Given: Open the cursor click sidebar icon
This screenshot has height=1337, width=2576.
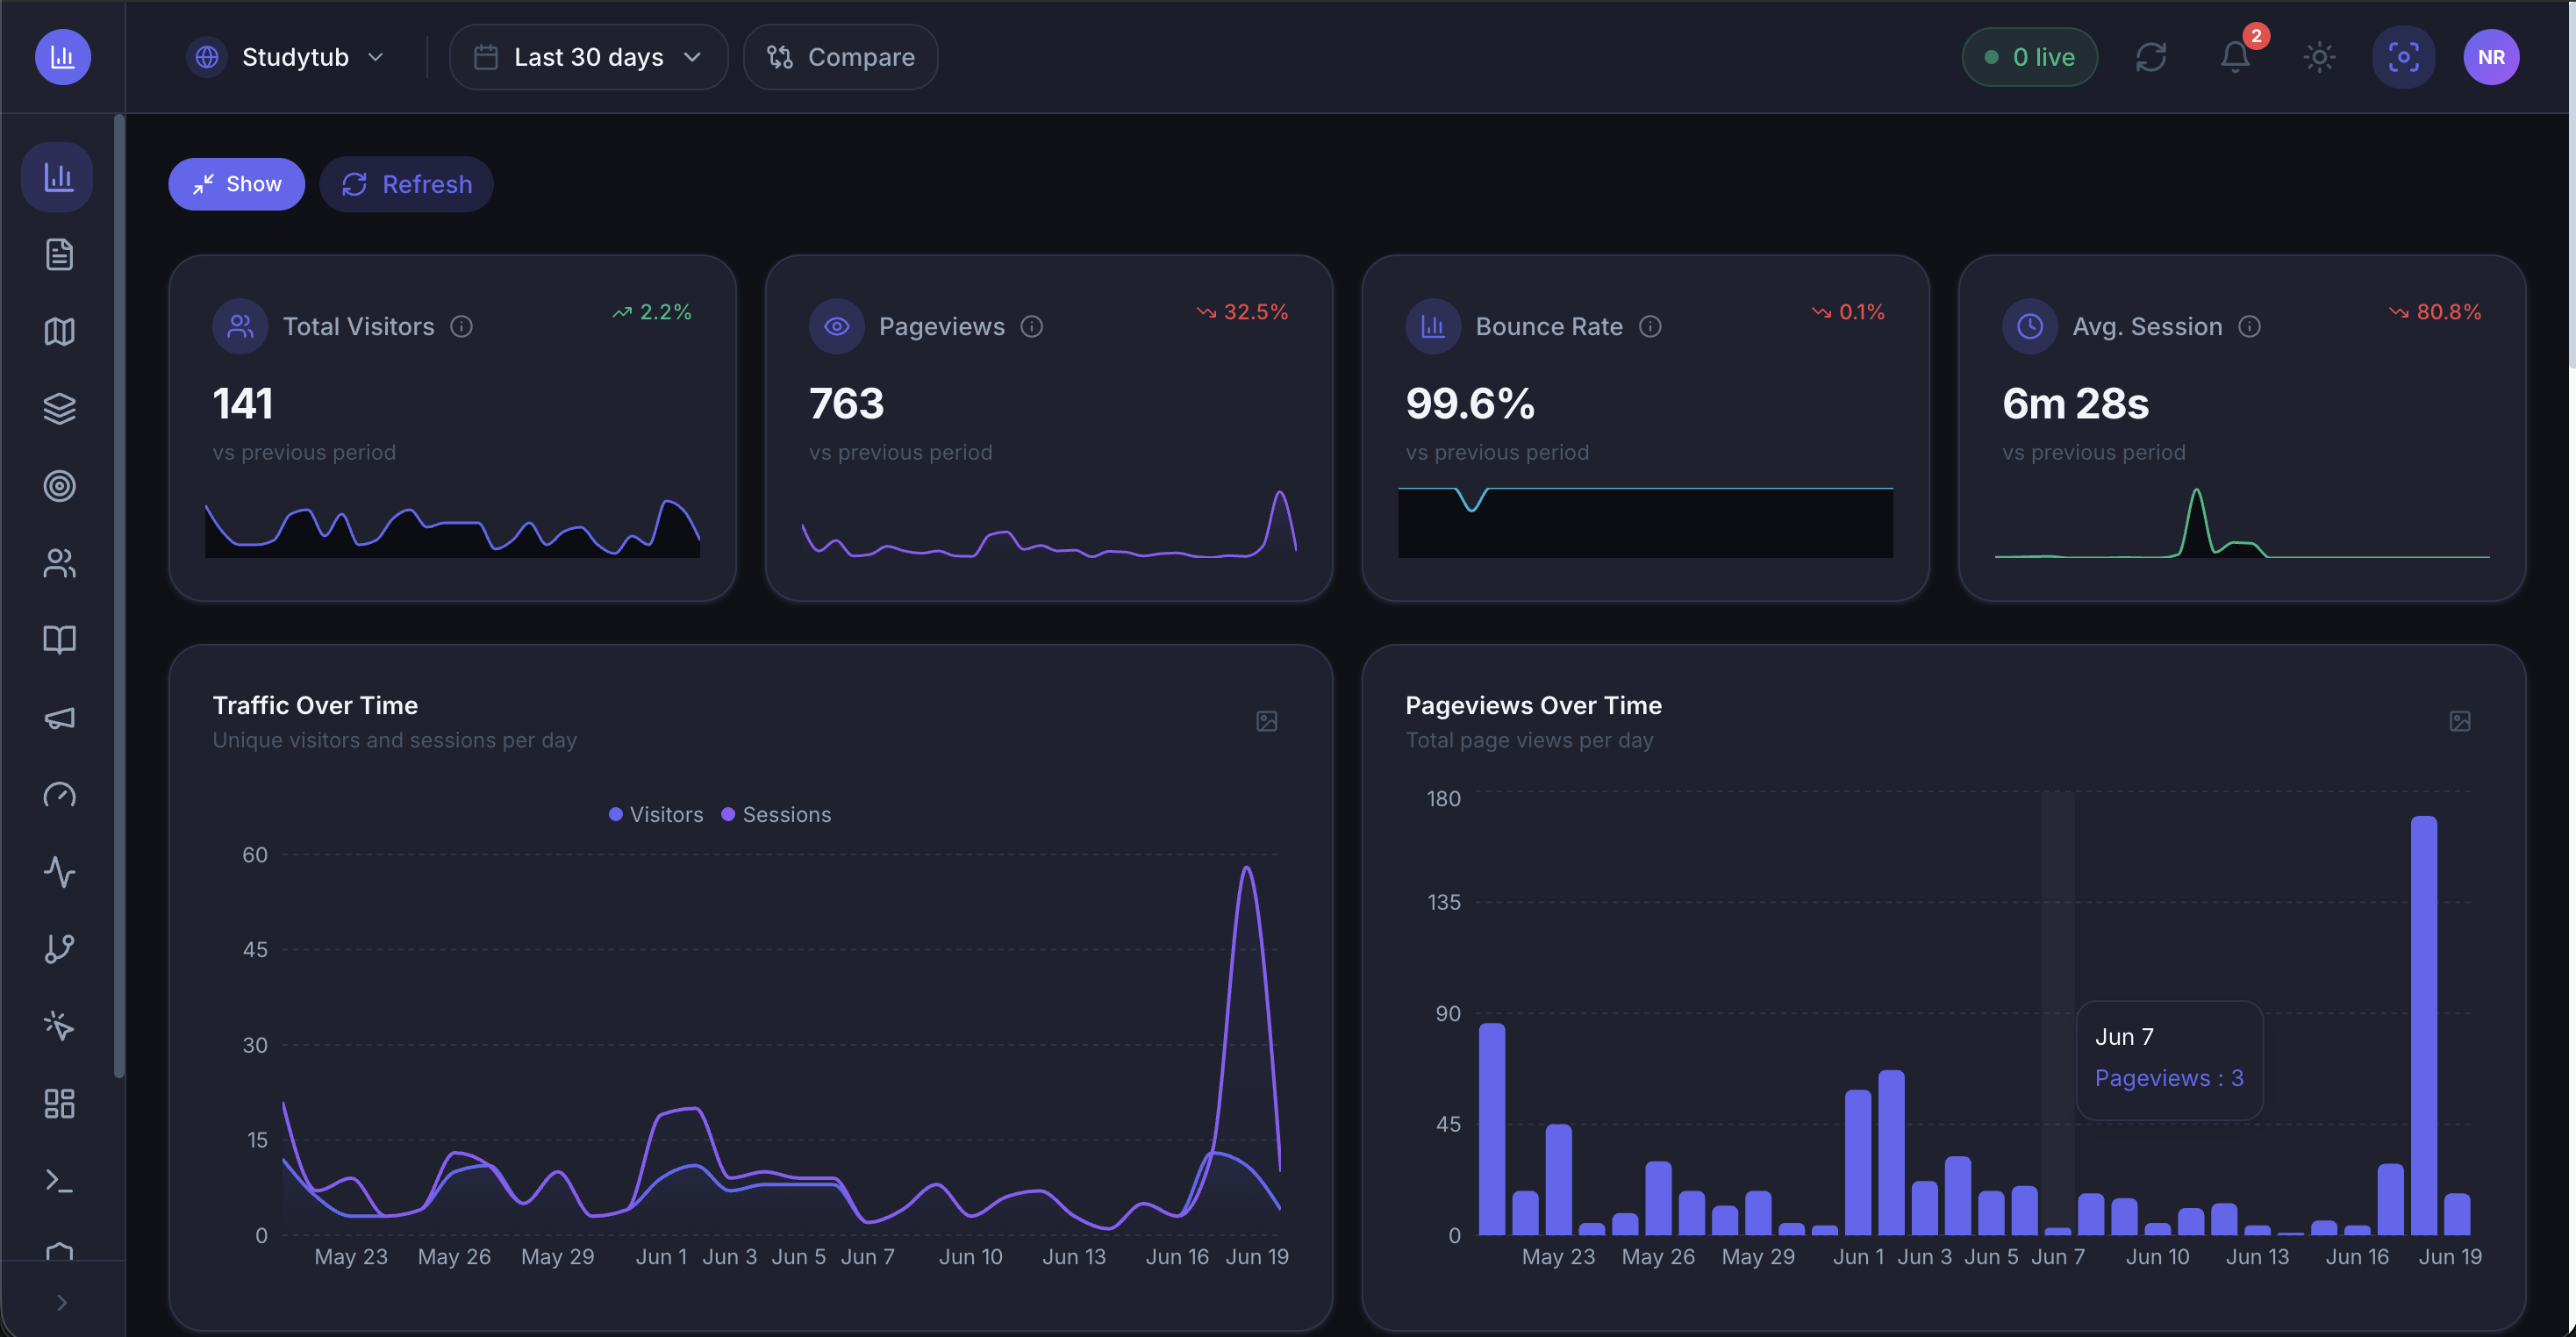Looking at the screenshot, I should pos(59,1026).
